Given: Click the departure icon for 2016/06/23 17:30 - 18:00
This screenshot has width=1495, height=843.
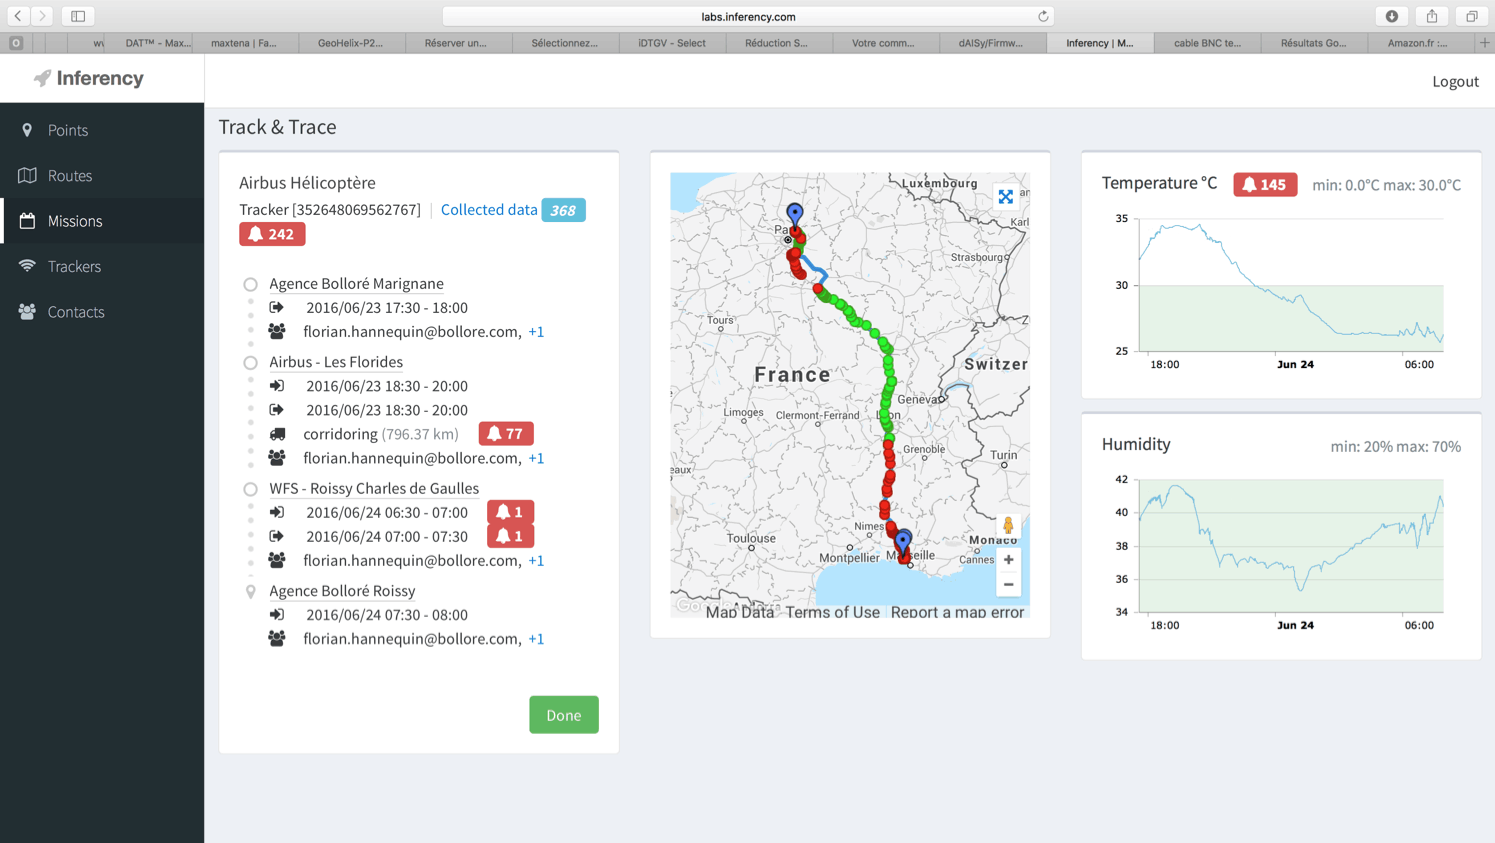Looking at the screenshot, I should click(x=277, y=307).
